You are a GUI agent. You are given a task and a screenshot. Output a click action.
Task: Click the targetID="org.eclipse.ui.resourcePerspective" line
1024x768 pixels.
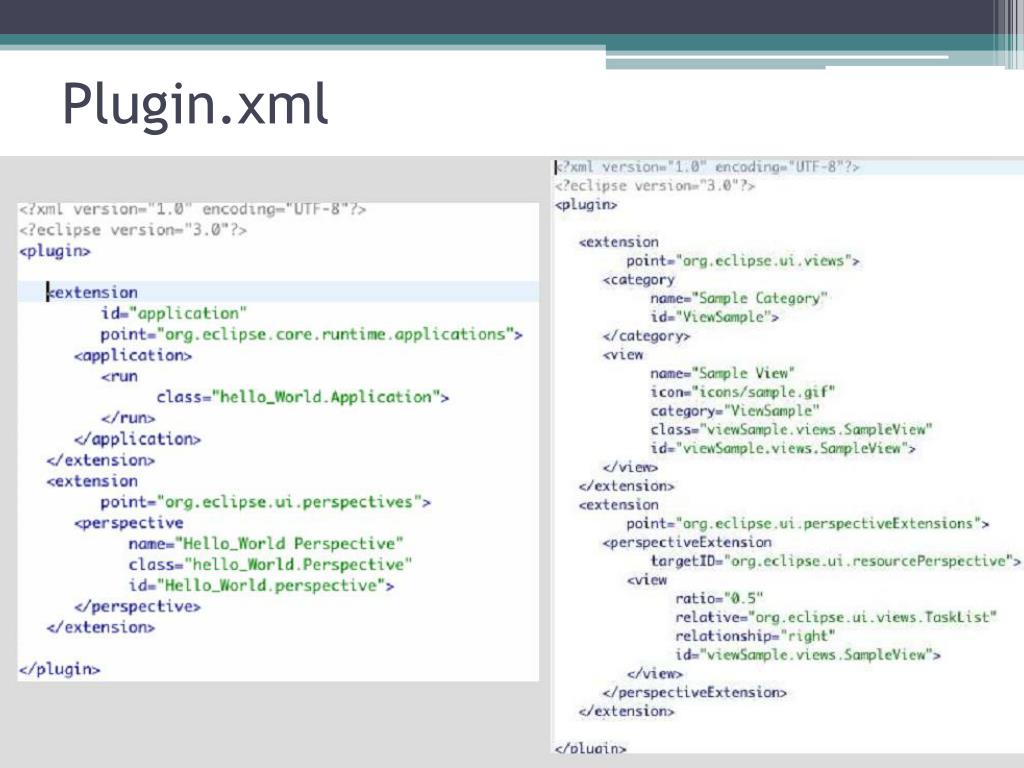click(x=835, y=561)
